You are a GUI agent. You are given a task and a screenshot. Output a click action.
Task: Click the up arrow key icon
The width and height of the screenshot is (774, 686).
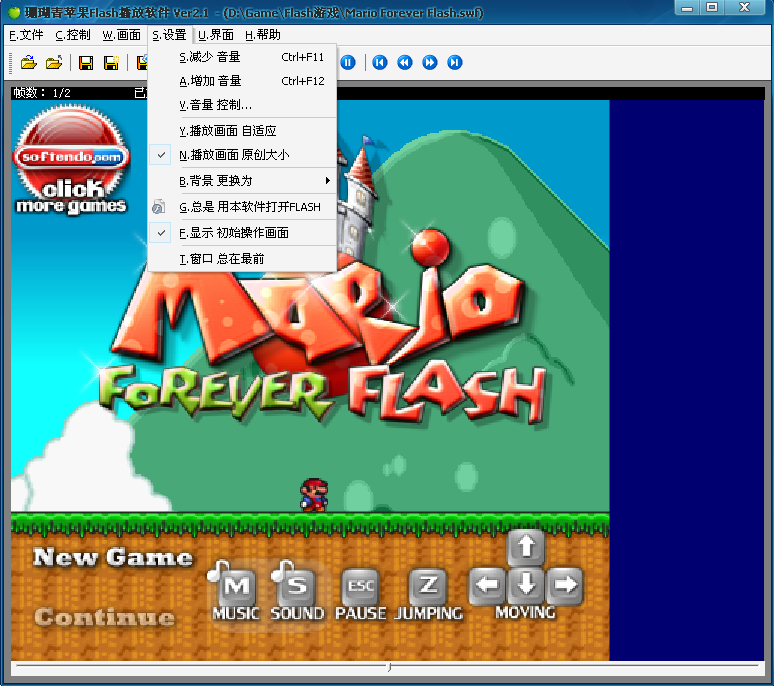526,547
